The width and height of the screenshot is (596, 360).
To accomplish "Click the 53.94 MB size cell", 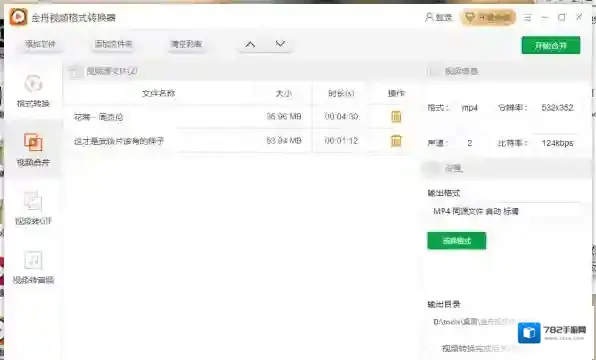I will coord(284,141).
